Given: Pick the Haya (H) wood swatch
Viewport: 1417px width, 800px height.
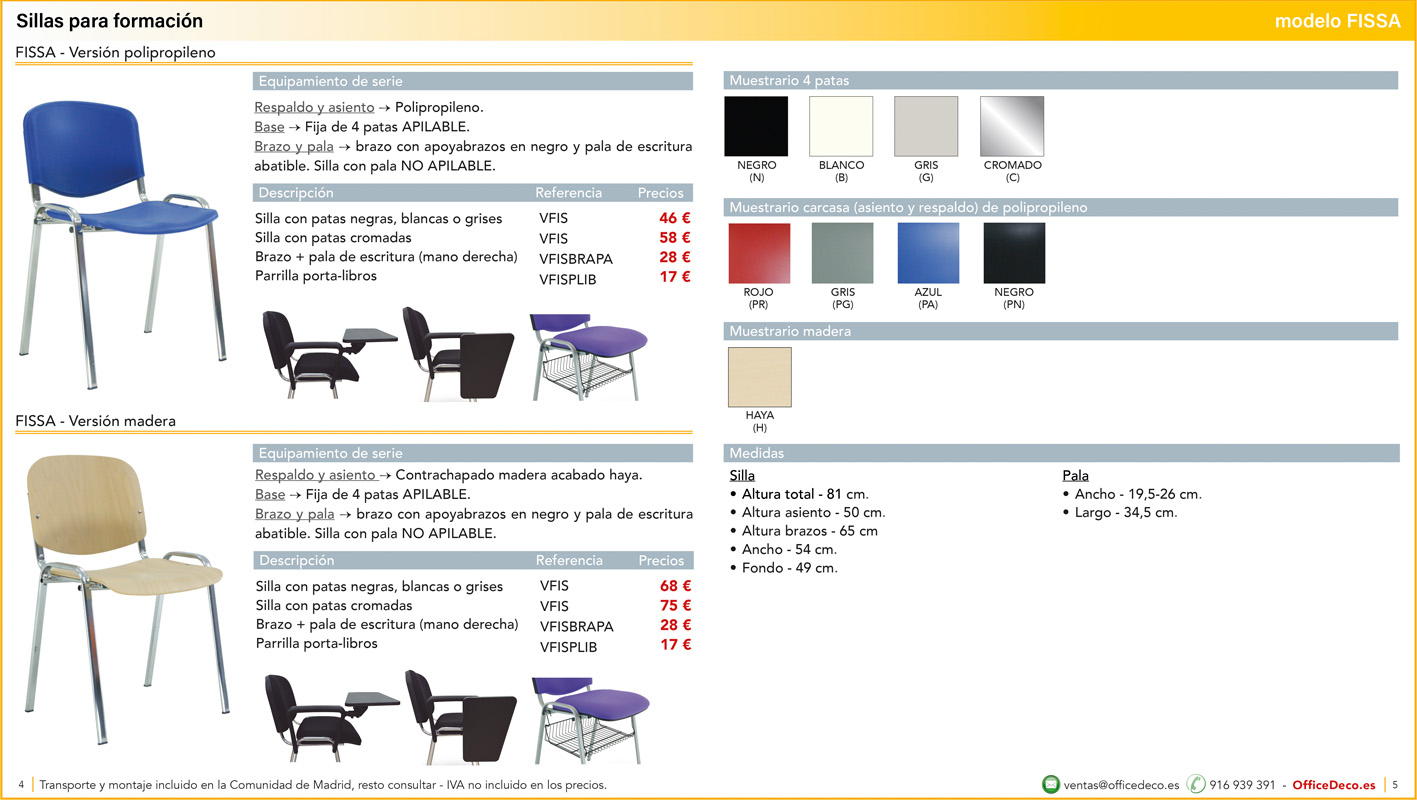Looking at the screenshot, I should 760,377.
